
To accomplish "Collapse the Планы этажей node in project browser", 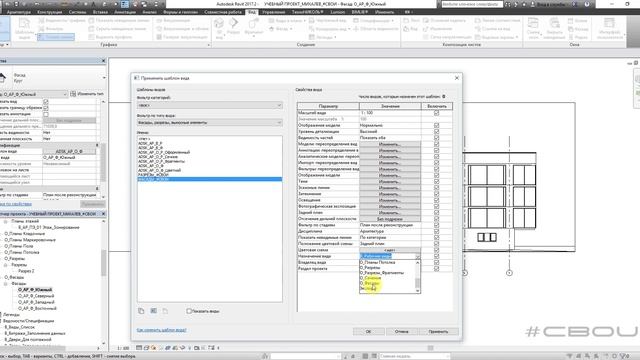I will tap(6, 221).
